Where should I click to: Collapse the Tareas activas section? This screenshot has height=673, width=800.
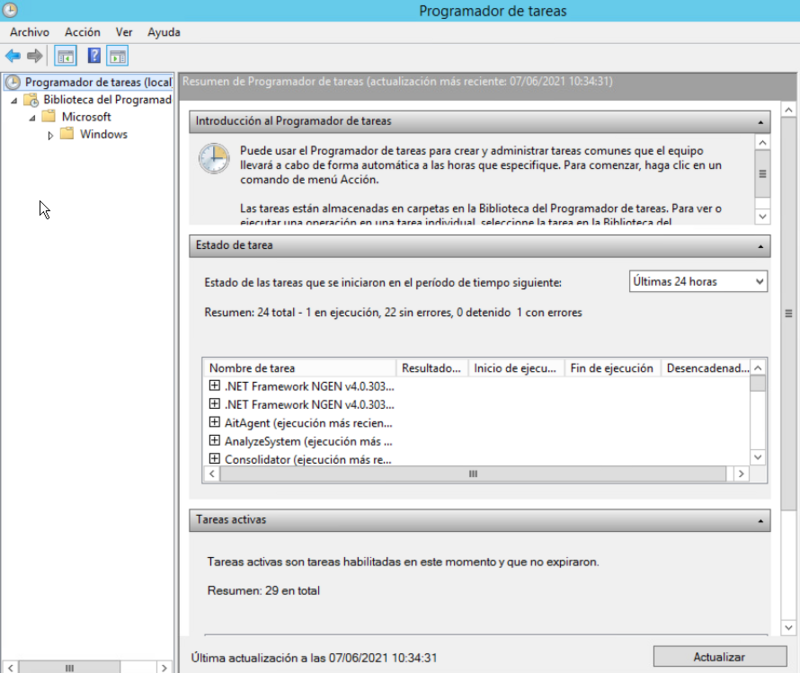pyautogui.click(x=761, y=521)
